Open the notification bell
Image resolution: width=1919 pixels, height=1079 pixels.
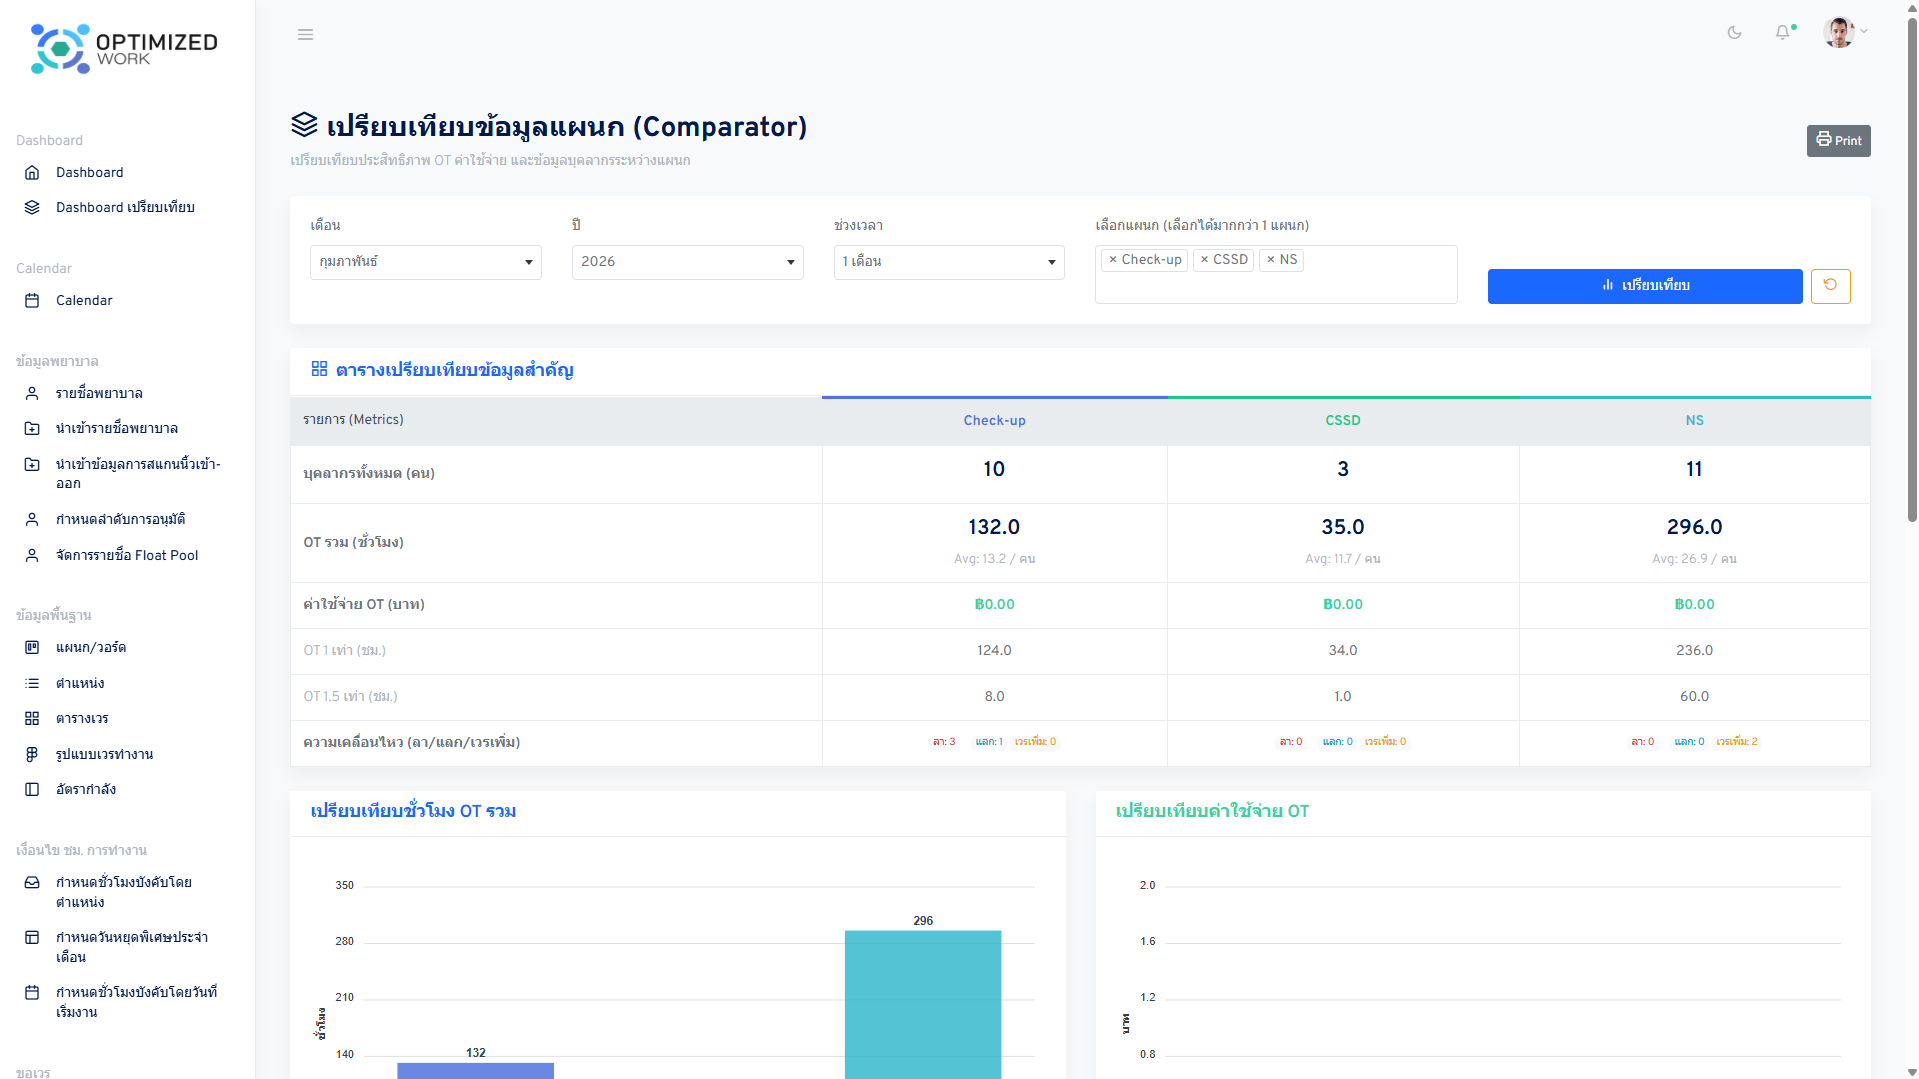click(1783, 32)
